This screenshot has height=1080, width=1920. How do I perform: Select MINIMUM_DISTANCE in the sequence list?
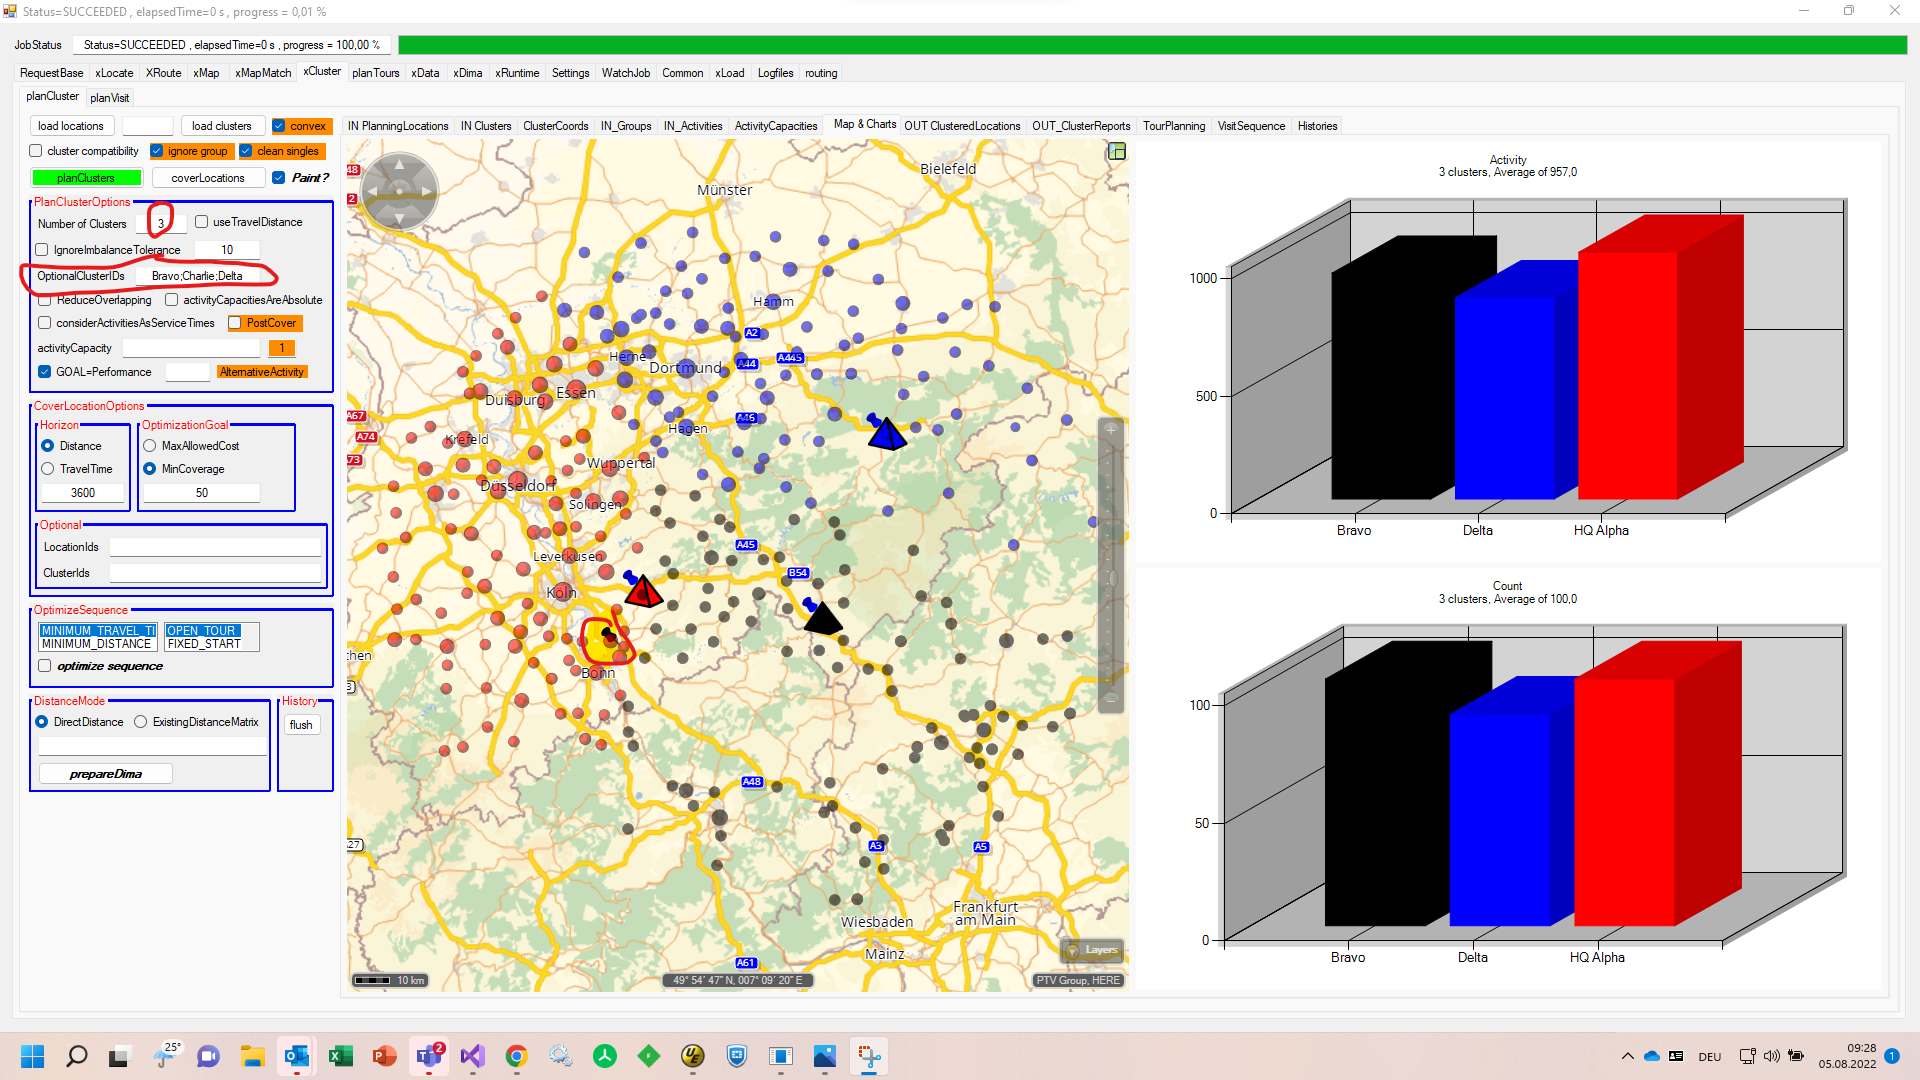coord(96,644)
